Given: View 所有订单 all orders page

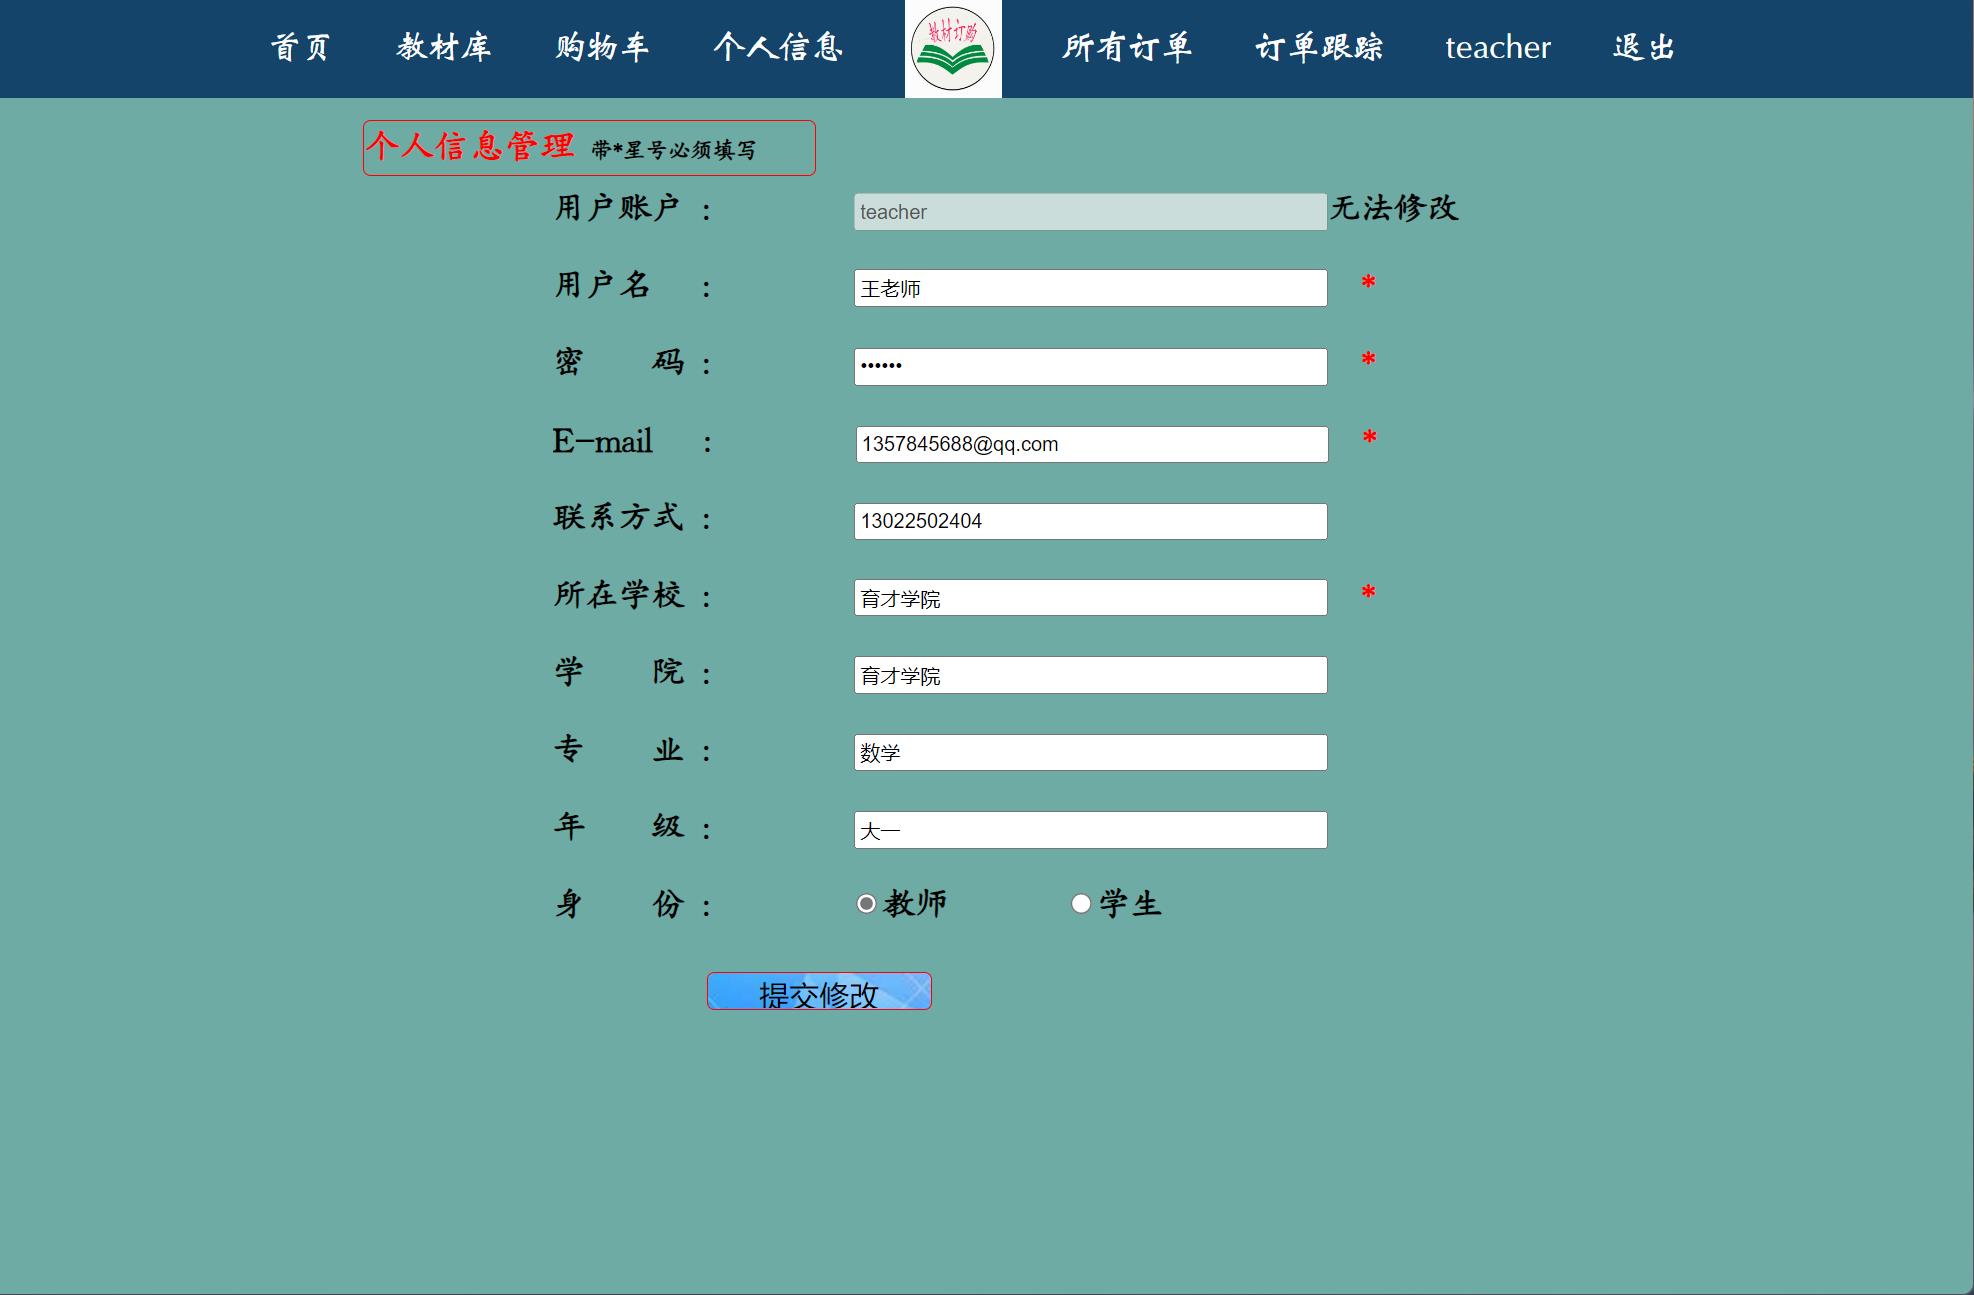Looking at the screenshot, I should coord(1128,48).
